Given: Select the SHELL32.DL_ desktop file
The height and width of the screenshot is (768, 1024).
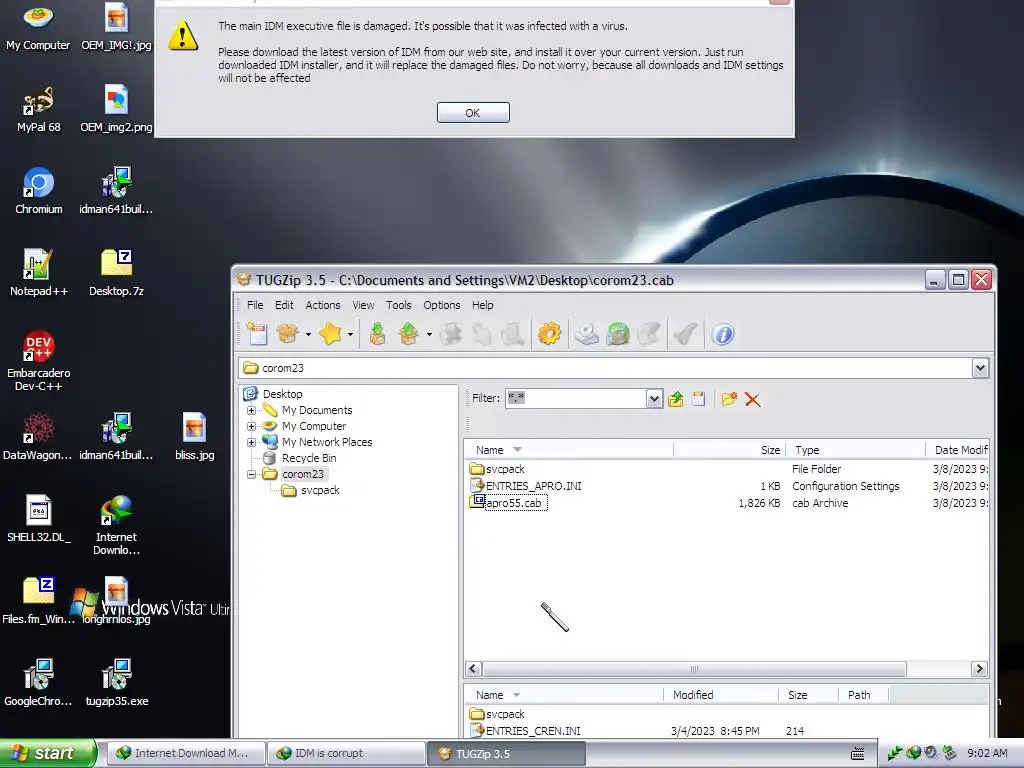Looking at the screenshot, I should point(39,519).
